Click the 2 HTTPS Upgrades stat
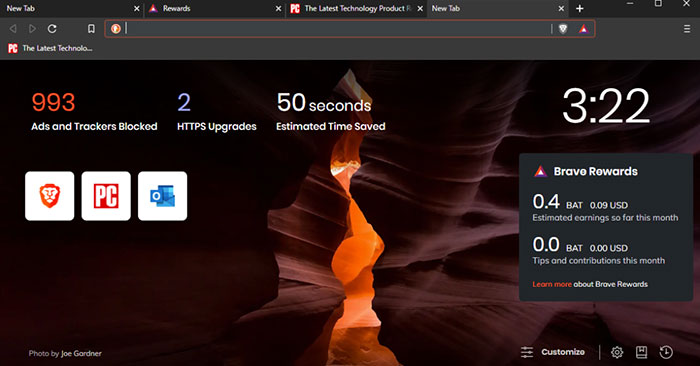 [x=217, y=112]
